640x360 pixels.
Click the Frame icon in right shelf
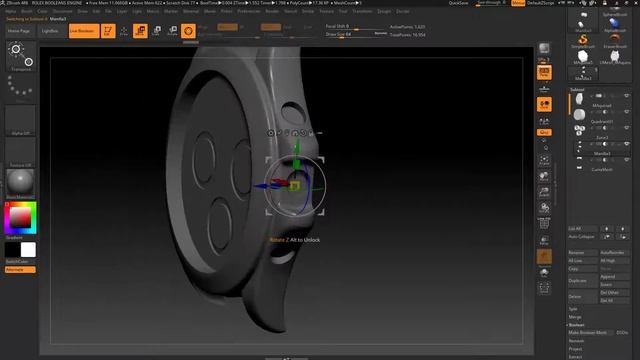(544, 161)
